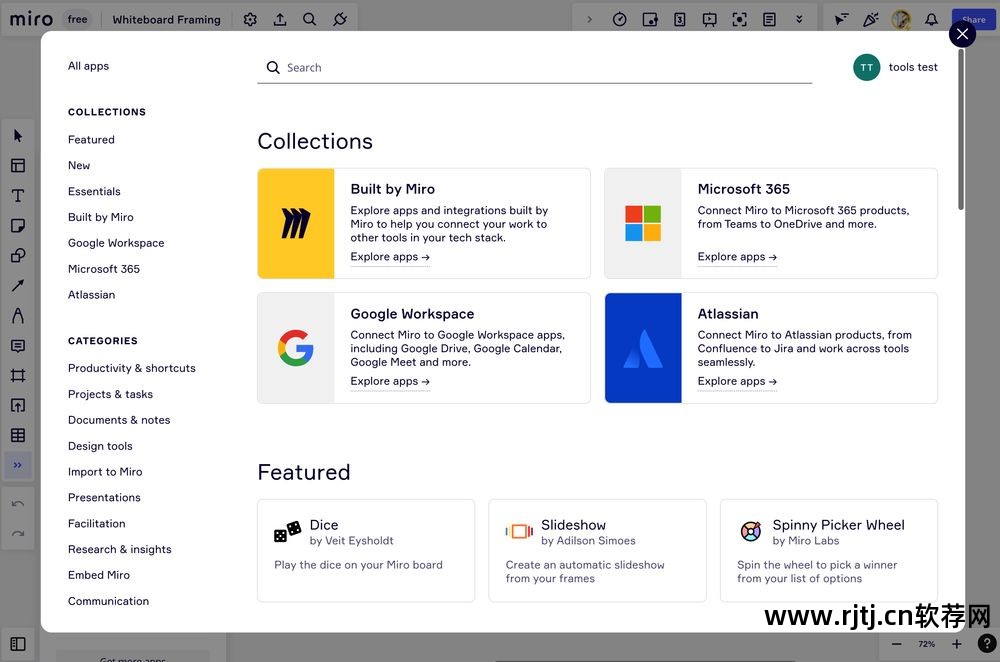1000x662 pixels.
Task: Toggle collaborators' cursors icon
Action: pos(841,20)
